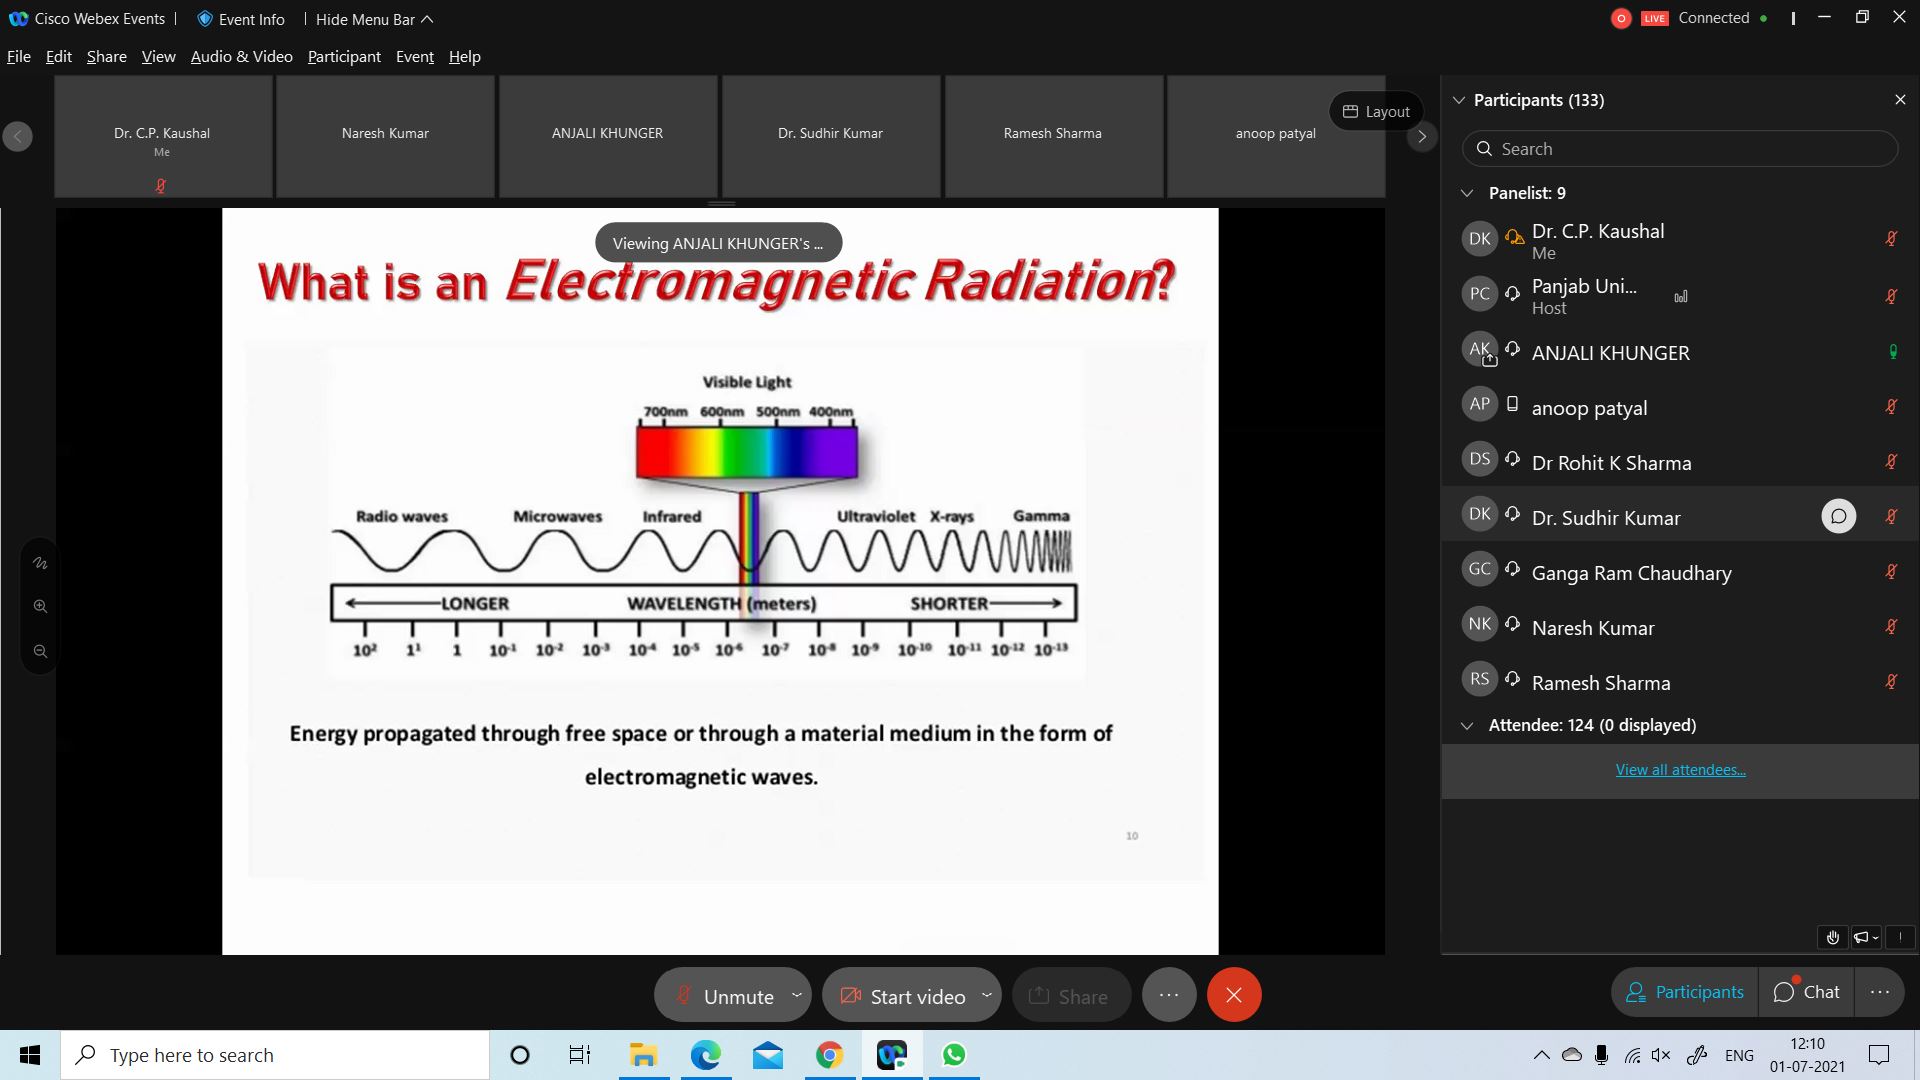
Task: Toggle mute icon for Ramesh Sharma
Action: [x=1891, y=681]
